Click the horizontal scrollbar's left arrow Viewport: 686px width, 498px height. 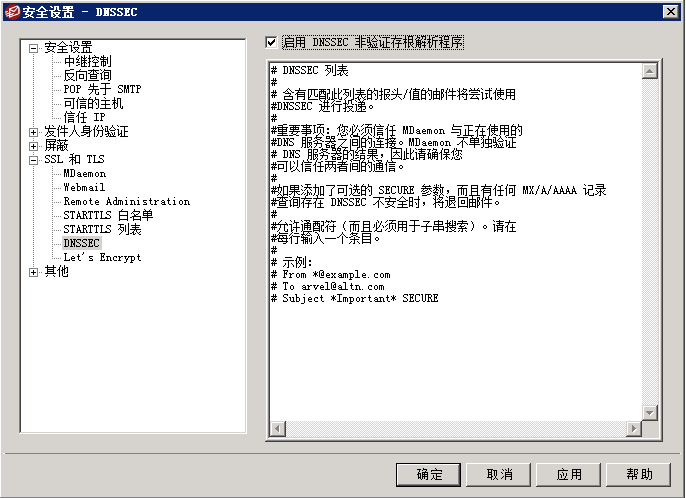coord(277,428)
